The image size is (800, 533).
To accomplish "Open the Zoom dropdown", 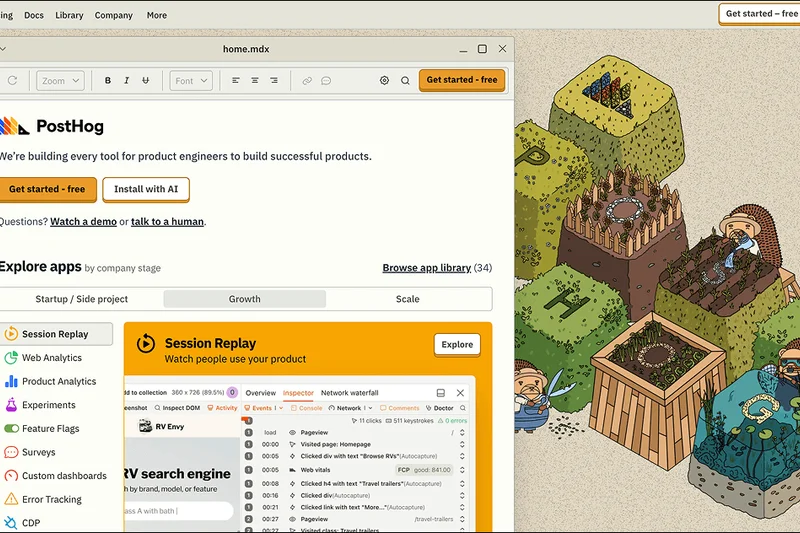I will pos(60,81).
